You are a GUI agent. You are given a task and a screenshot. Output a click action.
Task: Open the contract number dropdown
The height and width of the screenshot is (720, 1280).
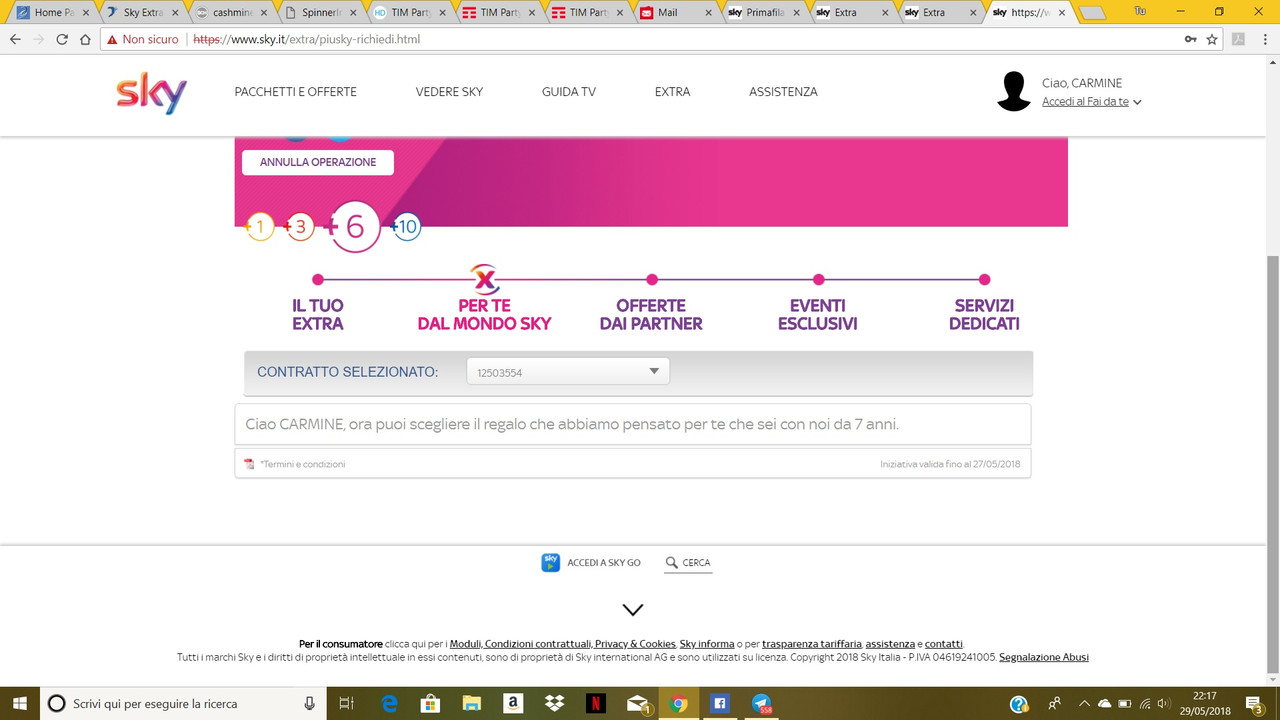[x=568, y=372]
